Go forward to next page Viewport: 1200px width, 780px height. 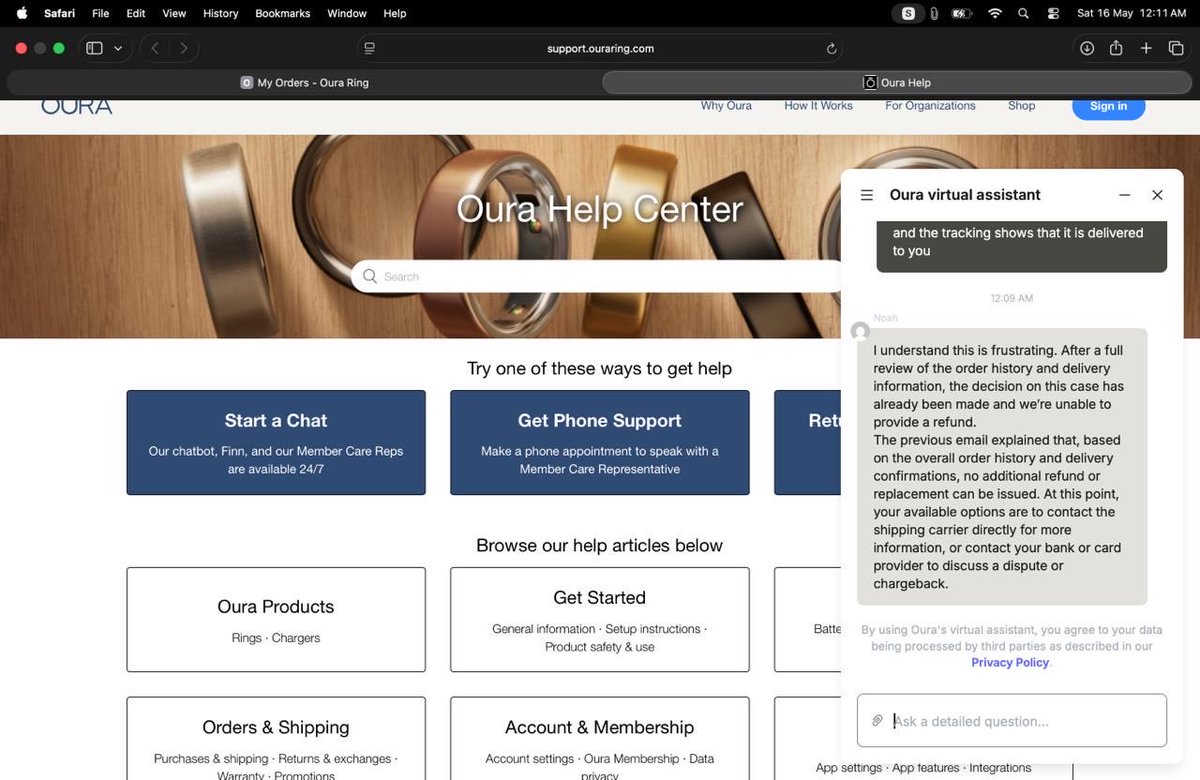[183, 48]
